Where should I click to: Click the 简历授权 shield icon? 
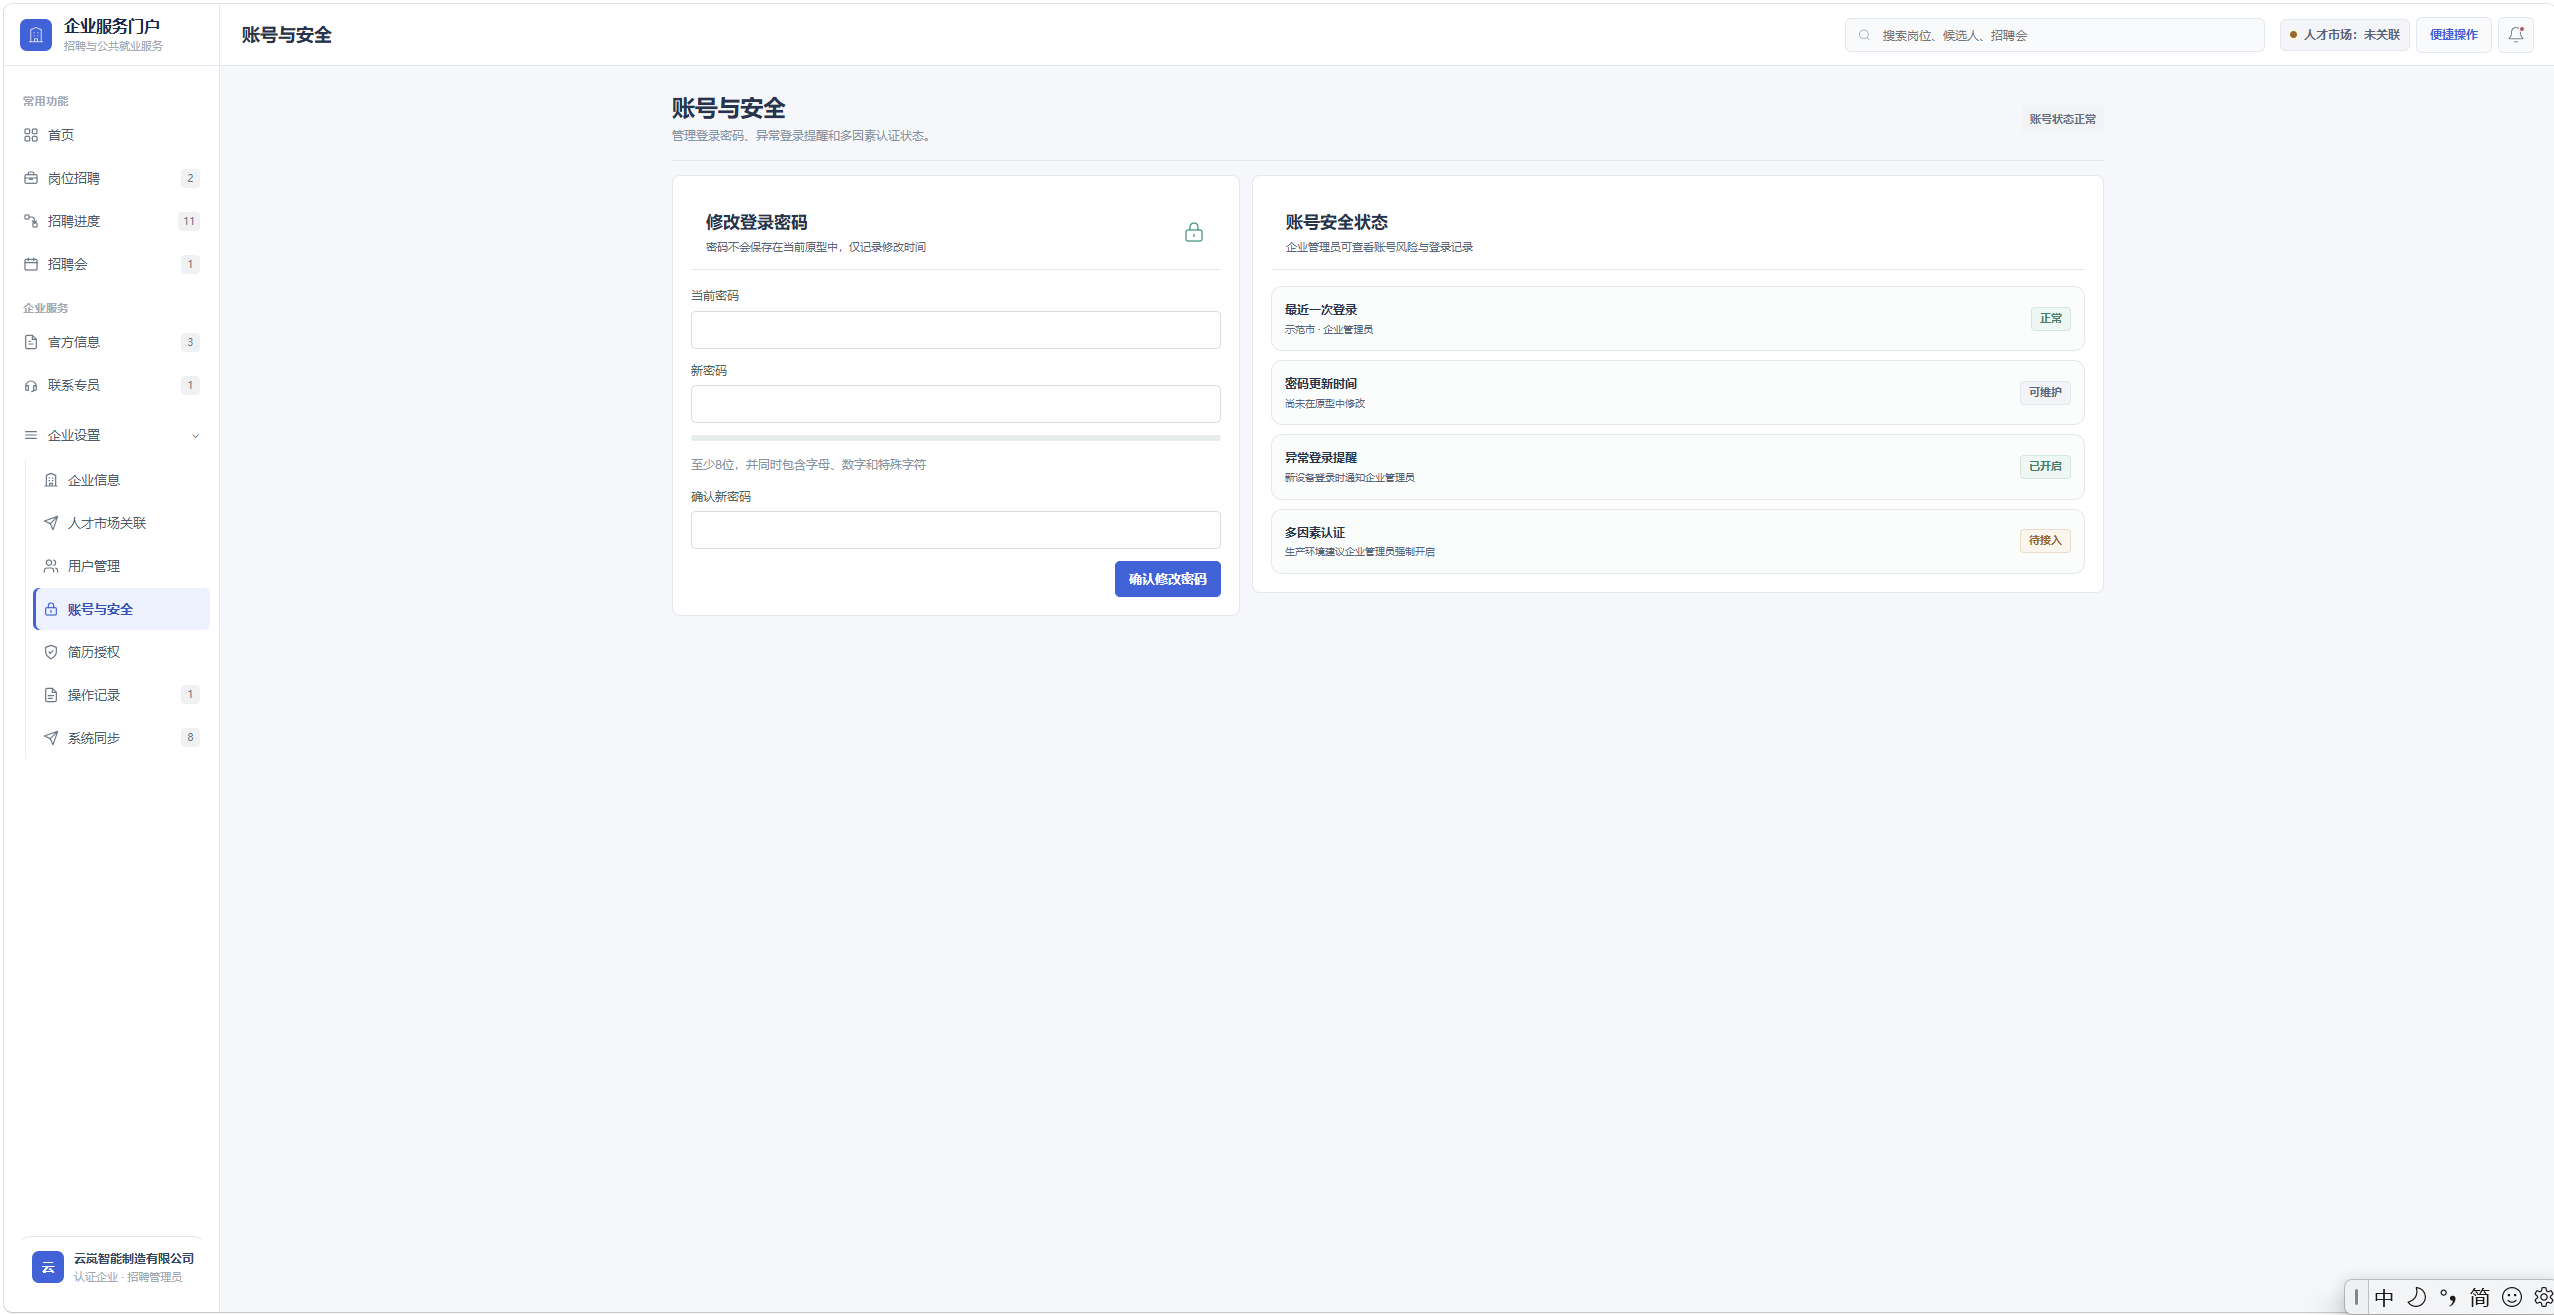point(51,652)
